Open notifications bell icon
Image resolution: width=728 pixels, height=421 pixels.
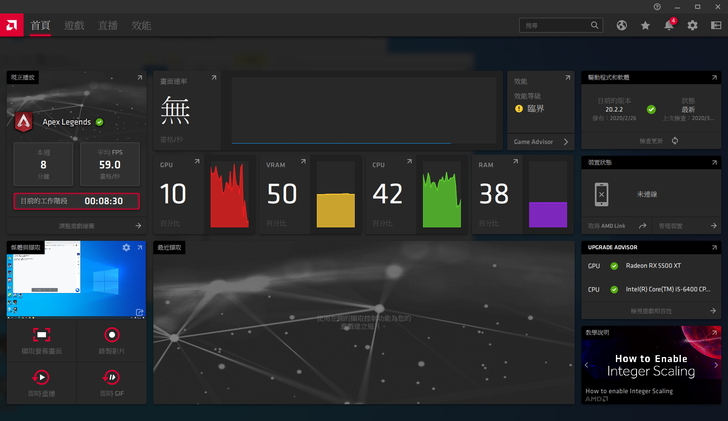click(669, 25)
